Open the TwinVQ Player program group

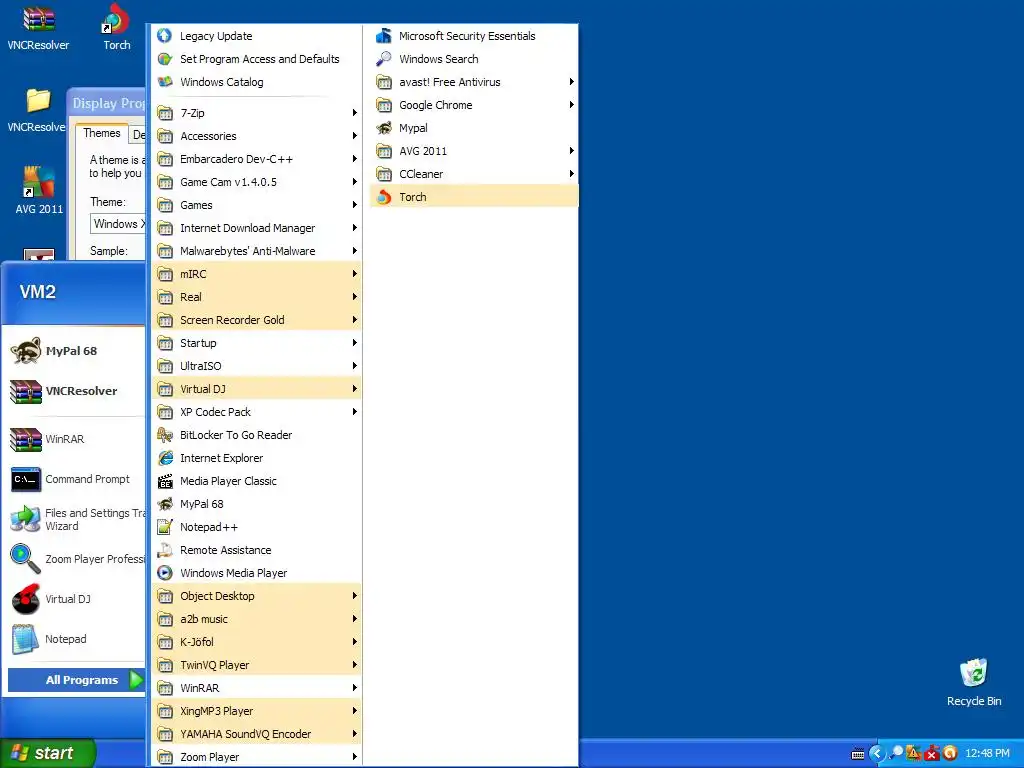coord(256,665)
